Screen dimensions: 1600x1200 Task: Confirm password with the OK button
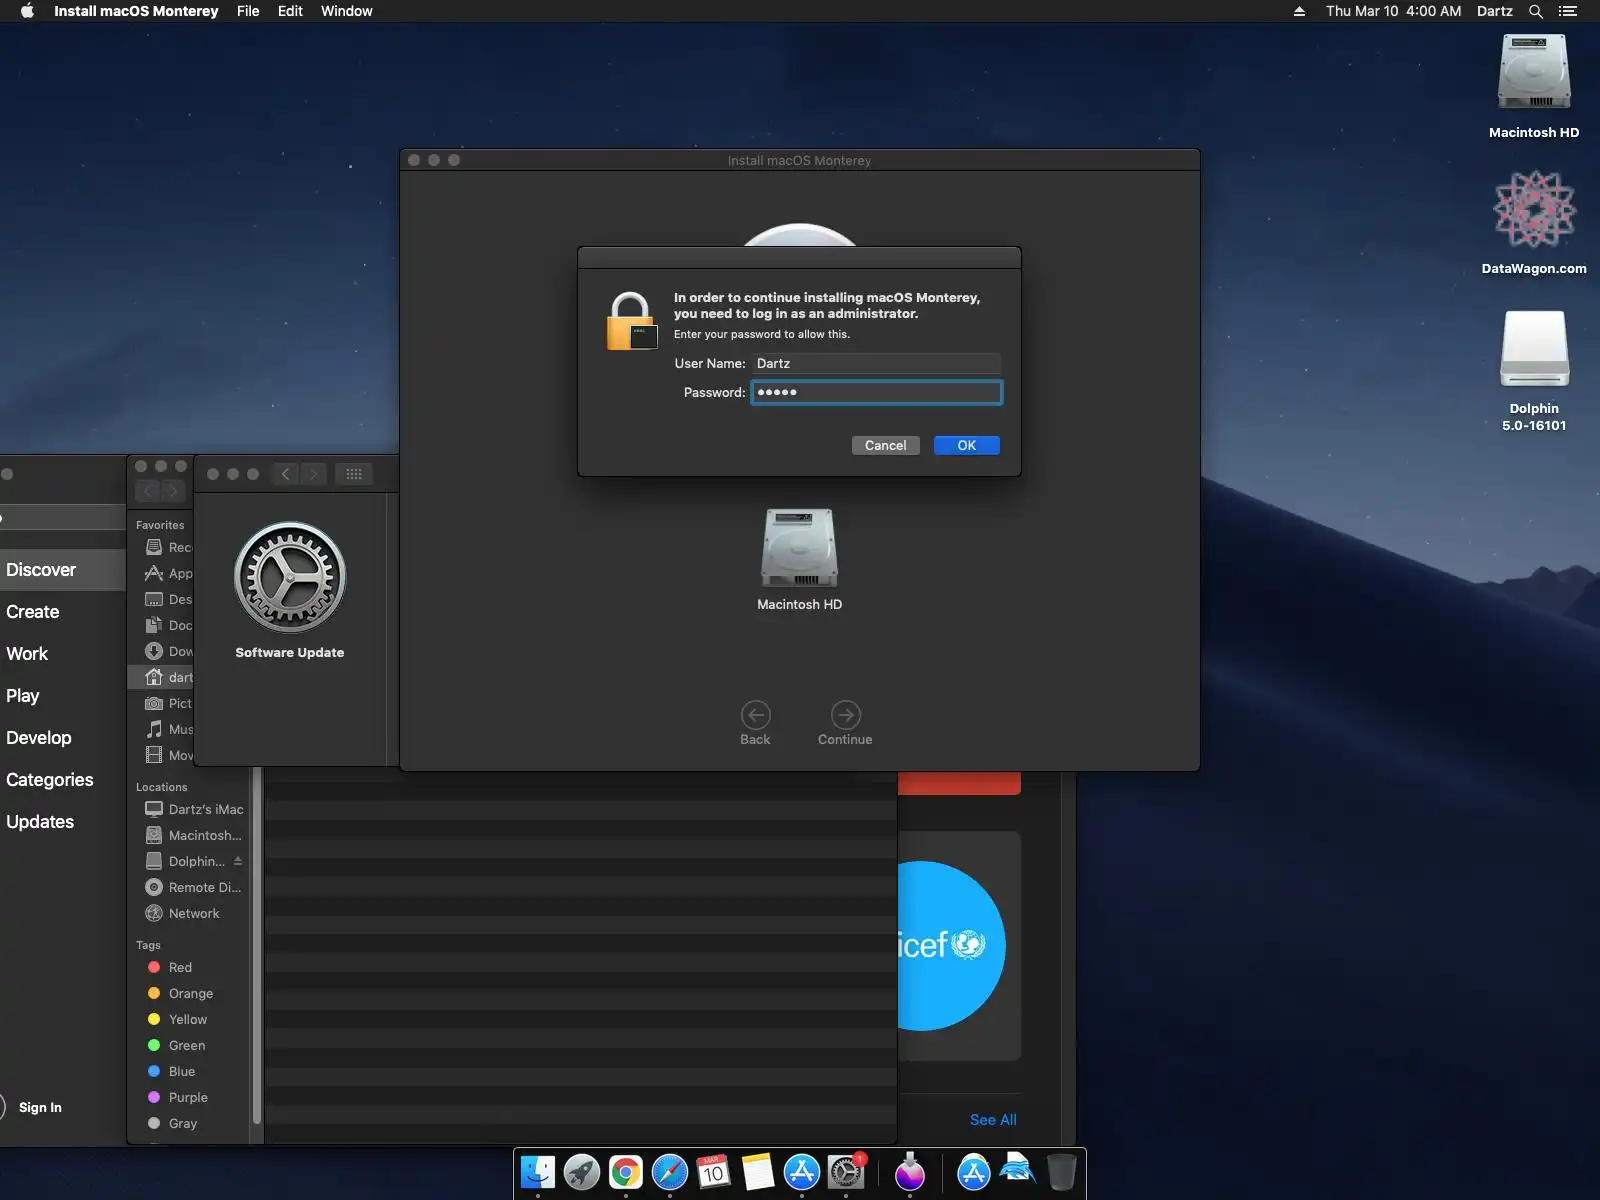(x=966, y=445)
